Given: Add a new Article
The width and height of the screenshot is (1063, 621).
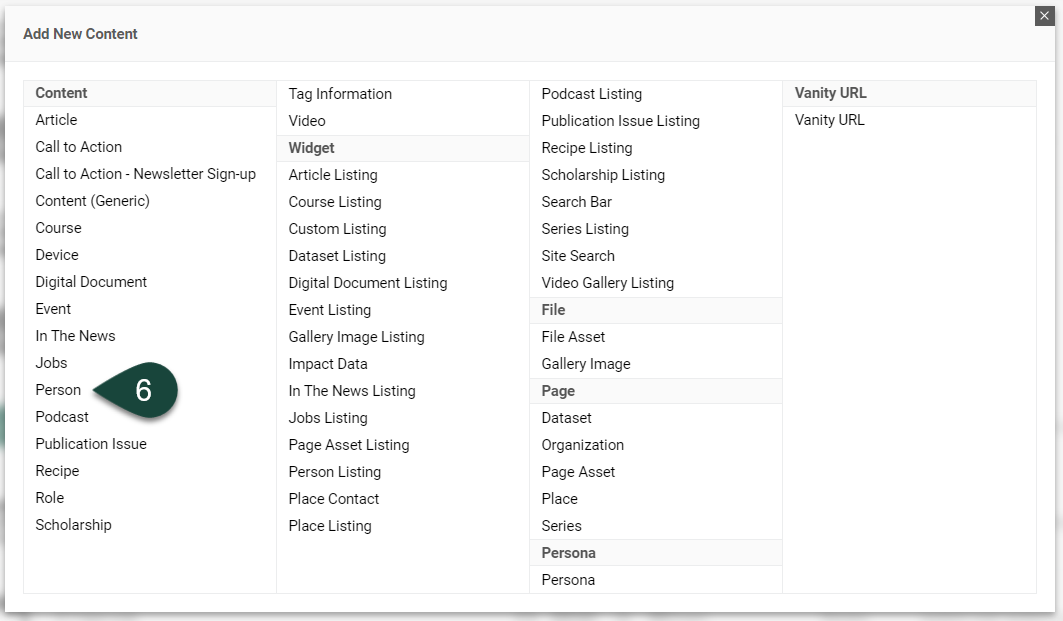Looking at the screenshot, I should (56, 120).
